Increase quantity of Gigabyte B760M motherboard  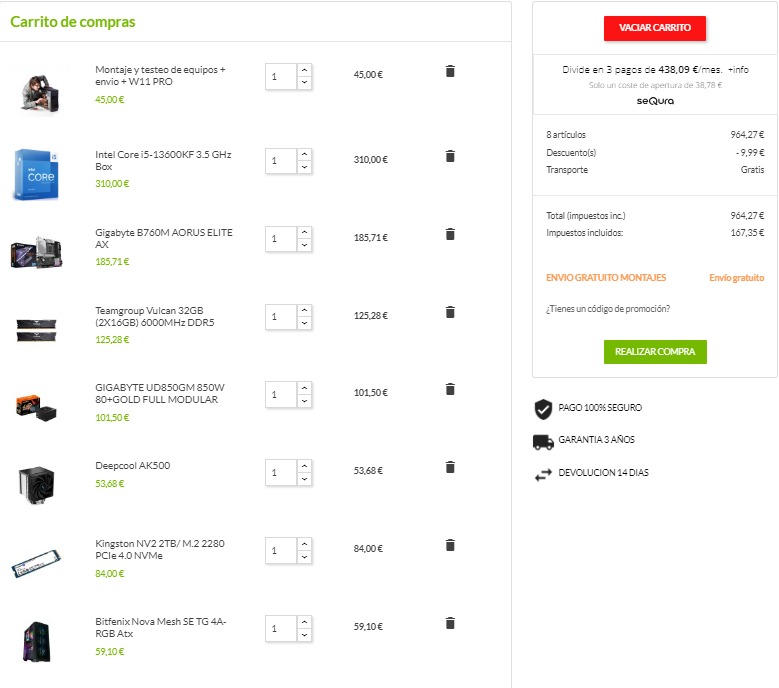(x=304, y=232)
